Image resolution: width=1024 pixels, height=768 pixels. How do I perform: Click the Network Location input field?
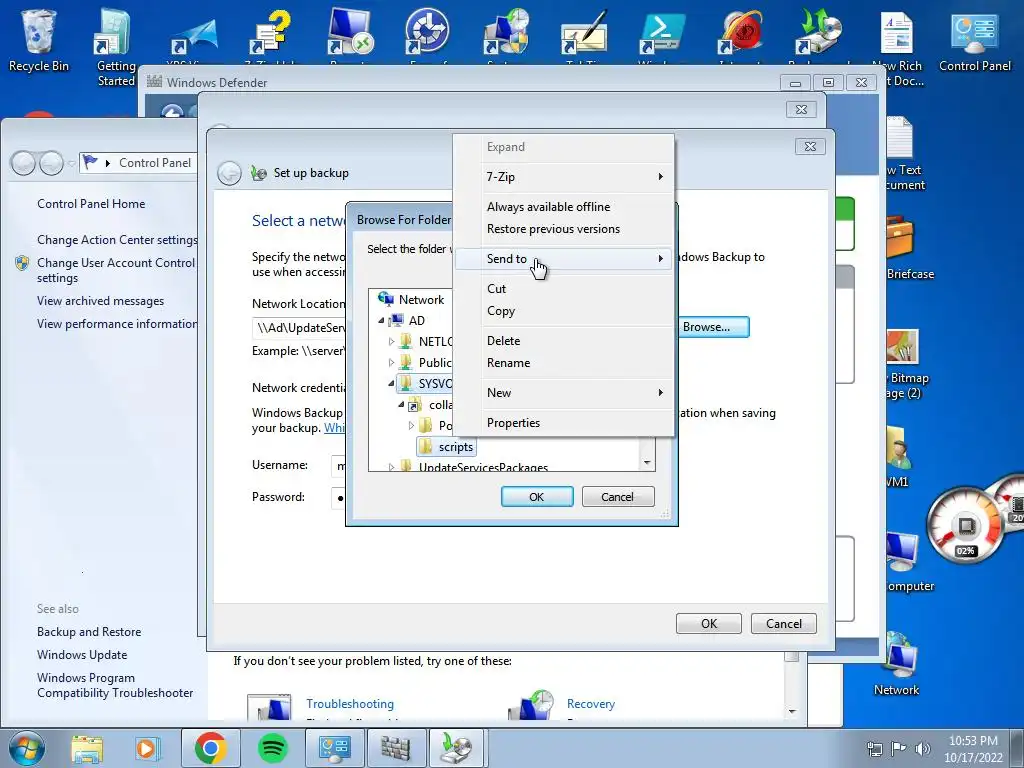tap(299, 327)
